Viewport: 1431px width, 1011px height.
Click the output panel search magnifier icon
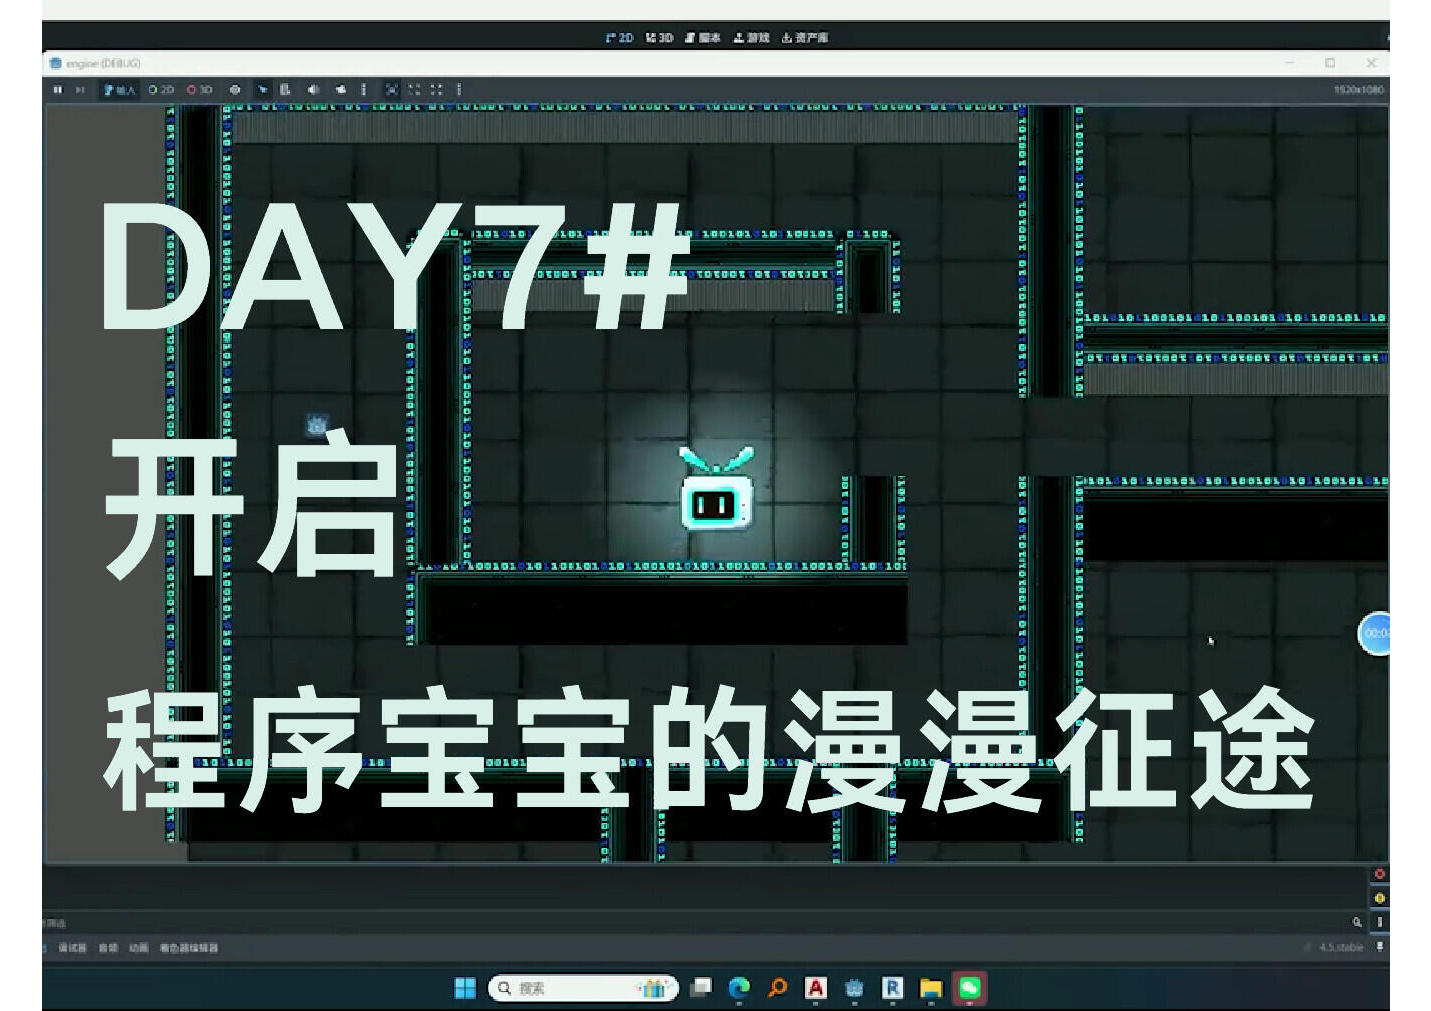click(1357, 922)
